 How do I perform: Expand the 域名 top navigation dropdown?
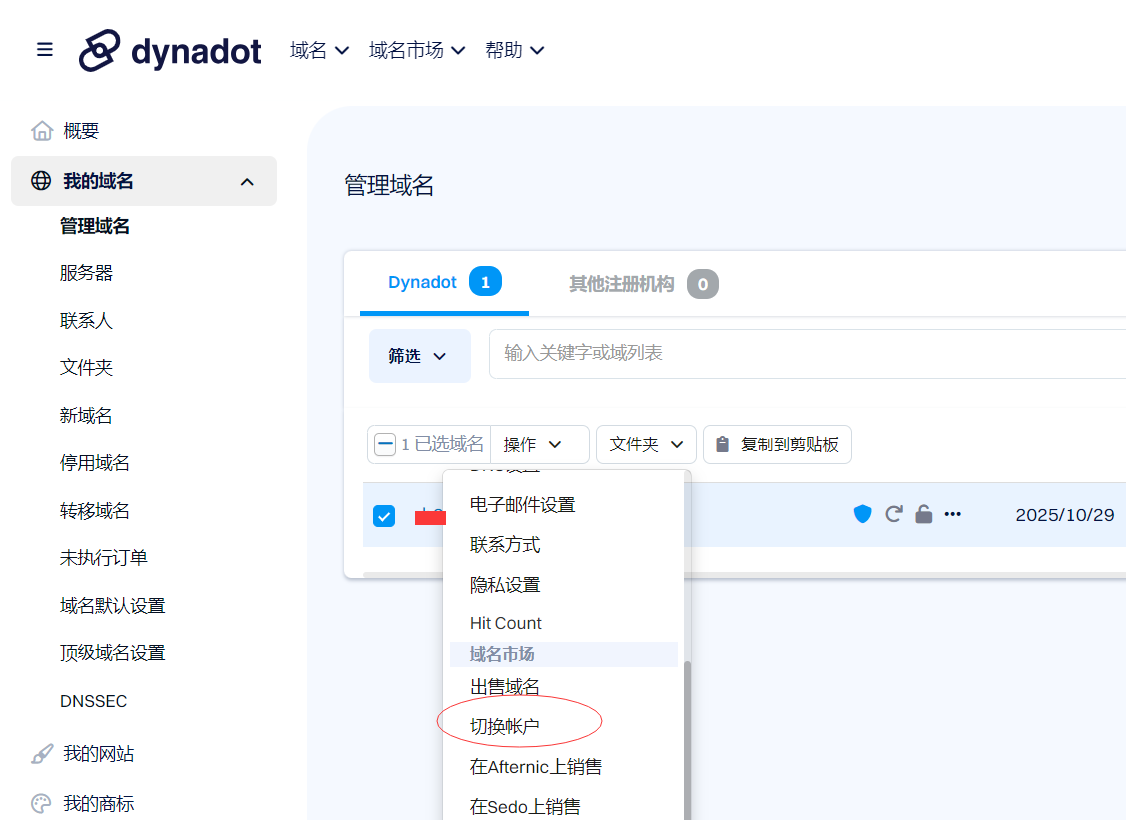click(x=320, y=50)
